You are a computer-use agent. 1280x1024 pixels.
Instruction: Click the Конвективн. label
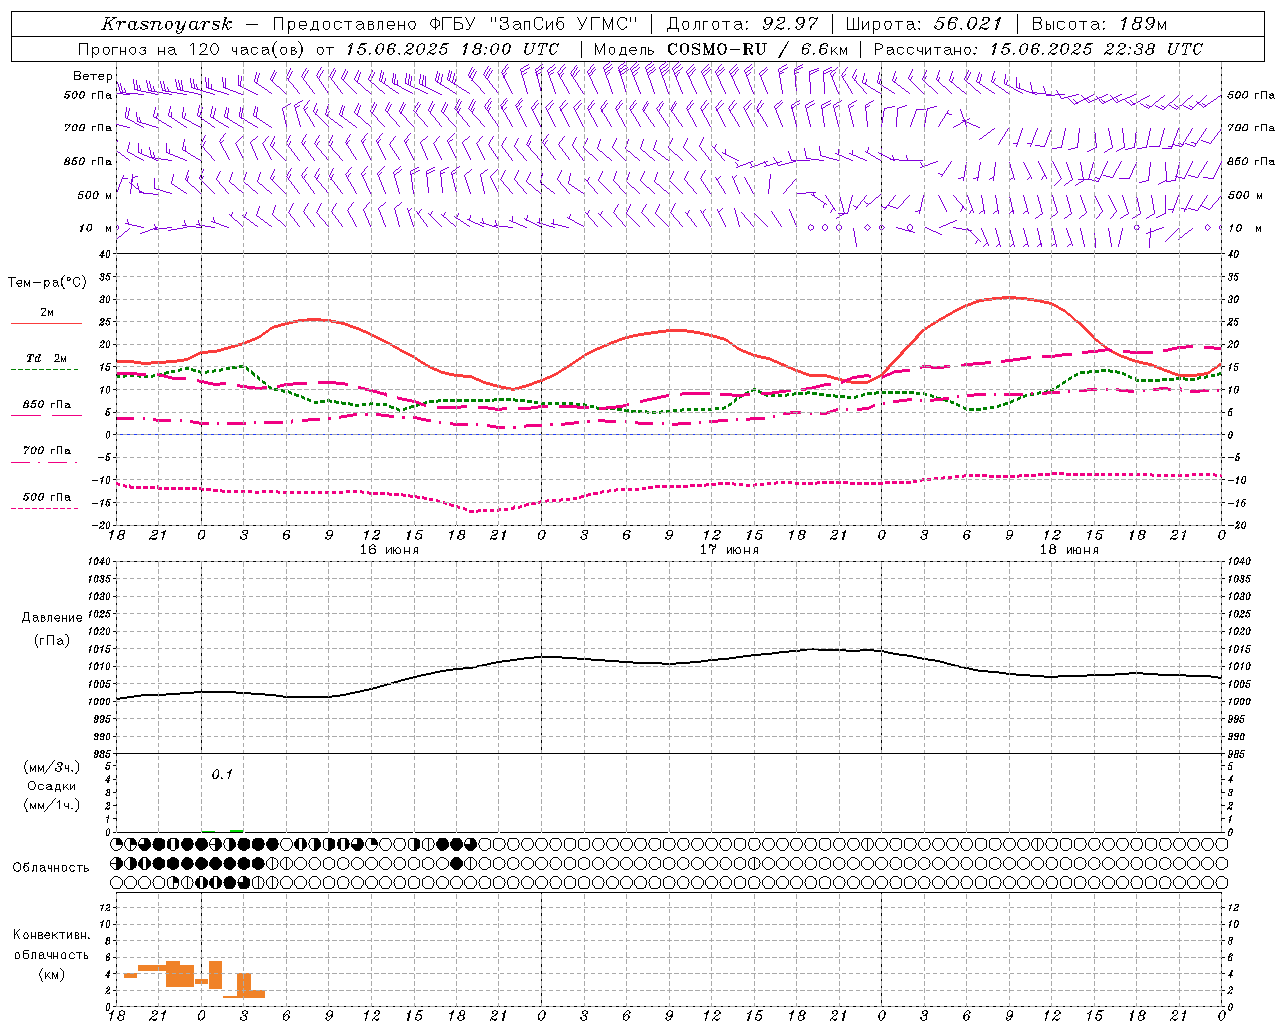tap(51, 935)
